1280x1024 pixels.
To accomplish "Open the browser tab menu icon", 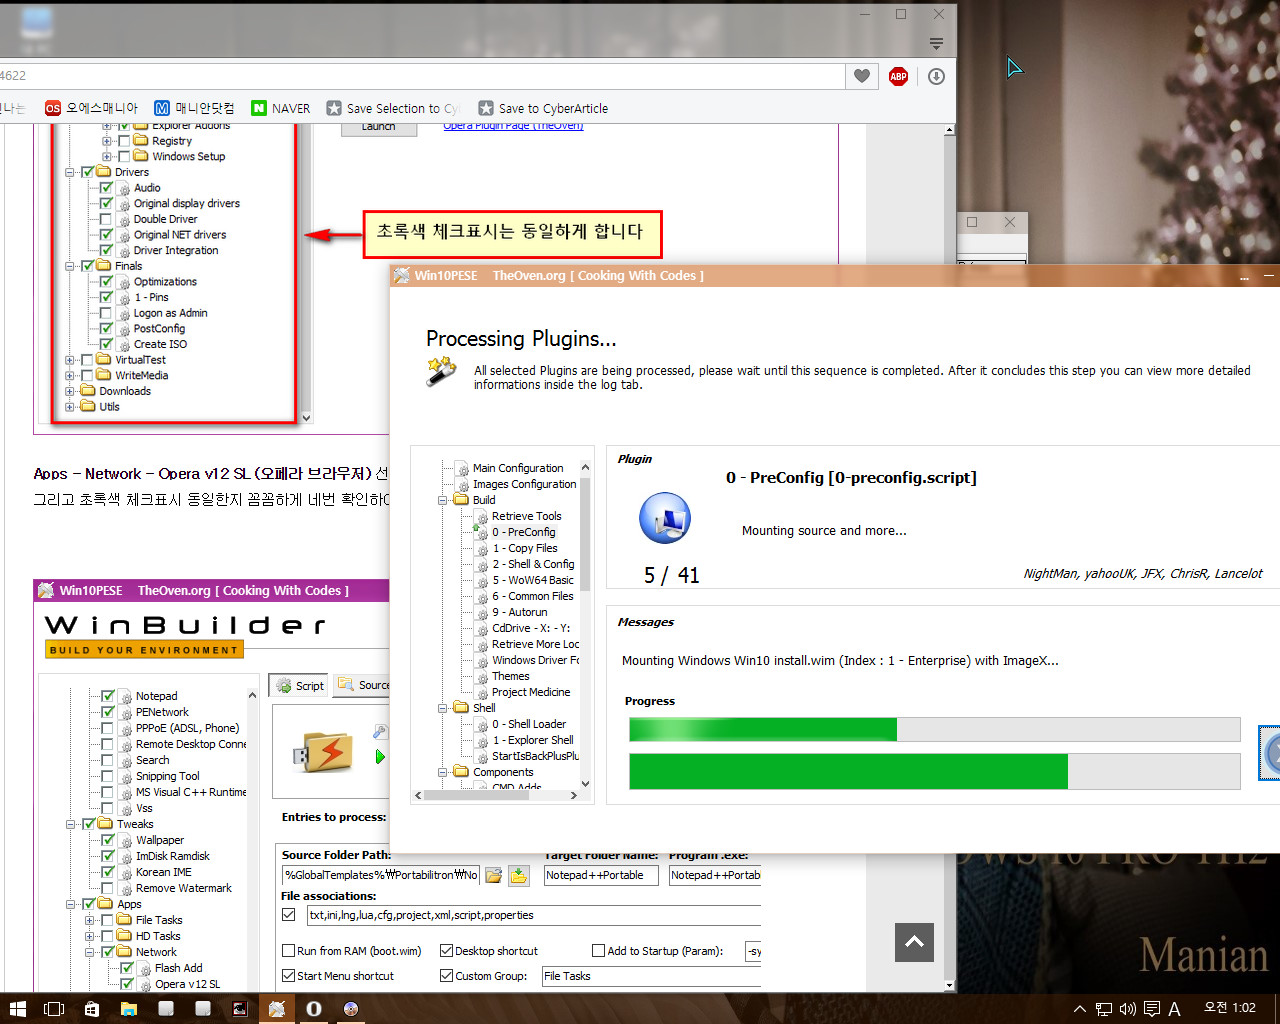I will point(936,43).
